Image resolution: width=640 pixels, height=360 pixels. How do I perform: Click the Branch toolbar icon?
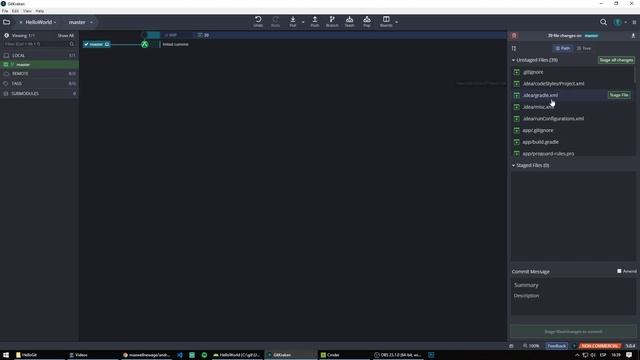point(332,22)
